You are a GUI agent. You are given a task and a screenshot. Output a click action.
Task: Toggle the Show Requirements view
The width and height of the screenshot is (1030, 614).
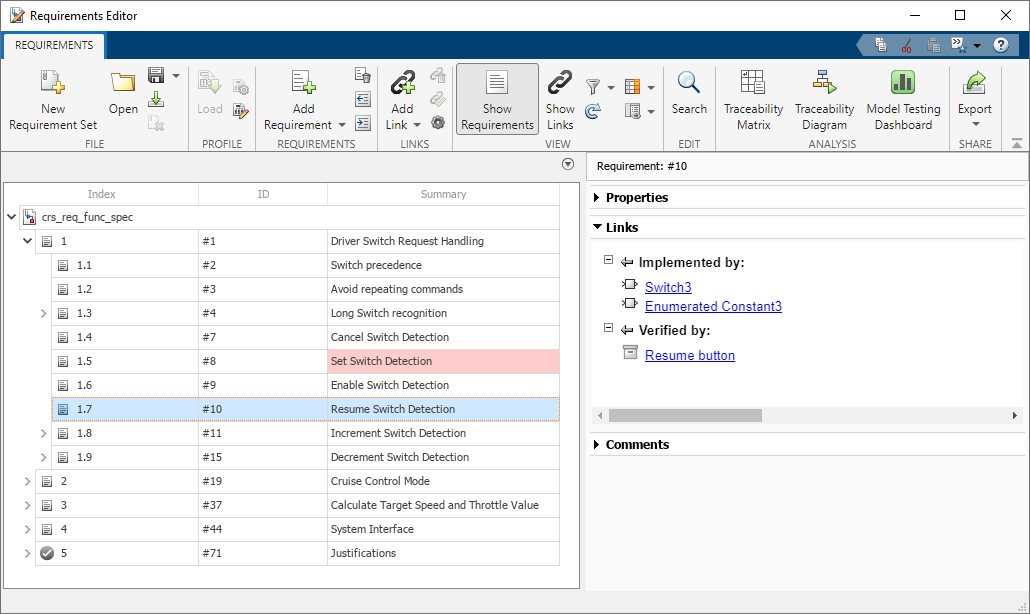click(x=495, y=98)
